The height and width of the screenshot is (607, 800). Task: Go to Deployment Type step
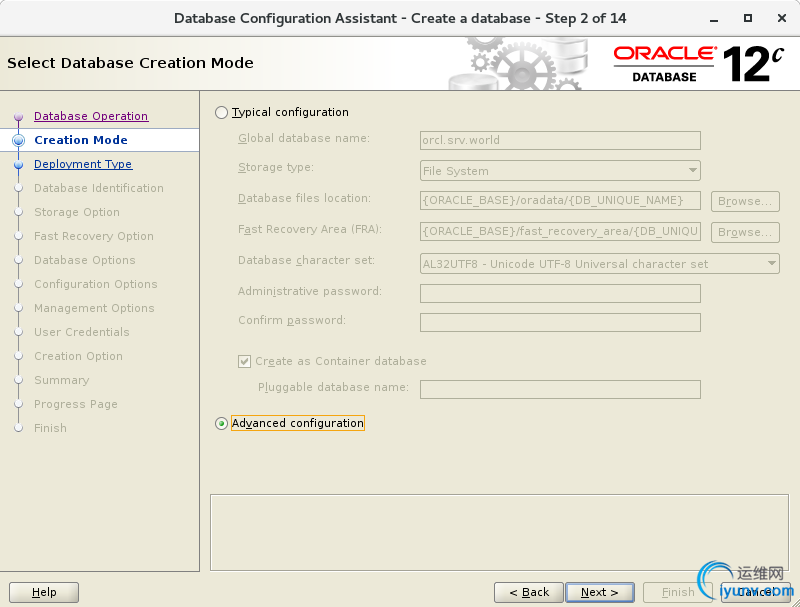(x=83, y=164)
